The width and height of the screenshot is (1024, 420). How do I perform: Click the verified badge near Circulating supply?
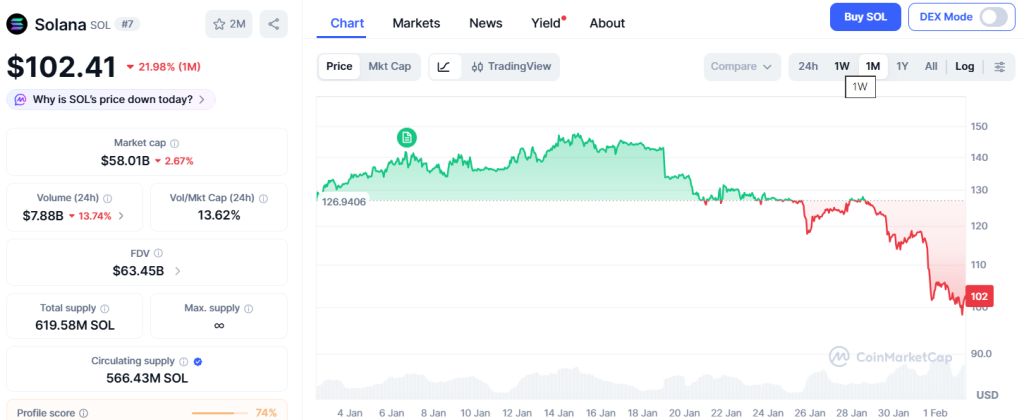pos(198,361)
